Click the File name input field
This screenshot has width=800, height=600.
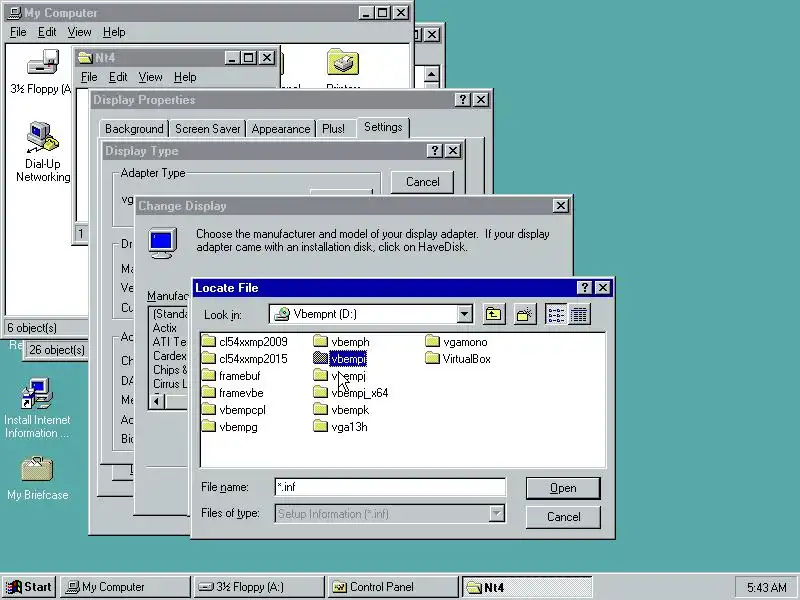pyautogui.click(x=390, y=487)
